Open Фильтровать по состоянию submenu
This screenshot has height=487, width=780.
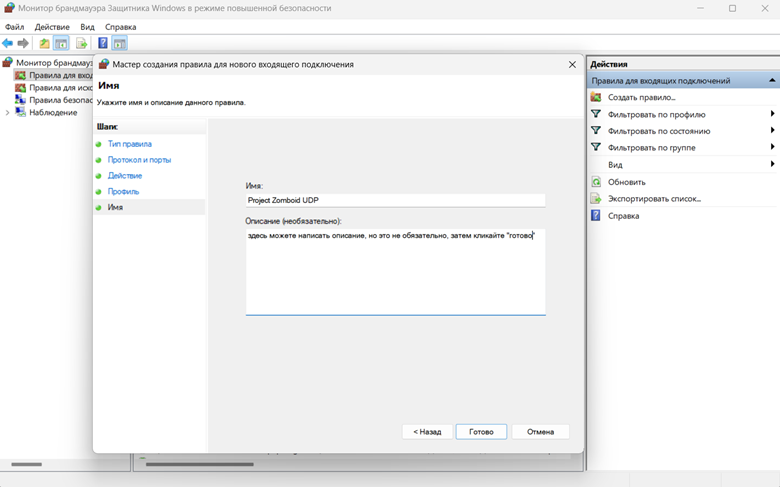[772, 130]
